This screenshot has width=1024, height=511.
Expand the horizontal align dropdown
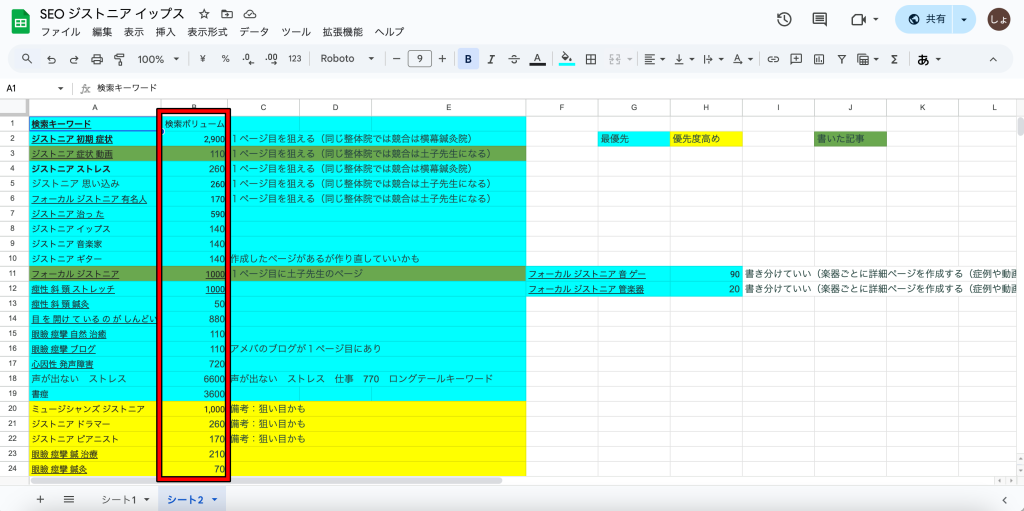coord(654,59)
